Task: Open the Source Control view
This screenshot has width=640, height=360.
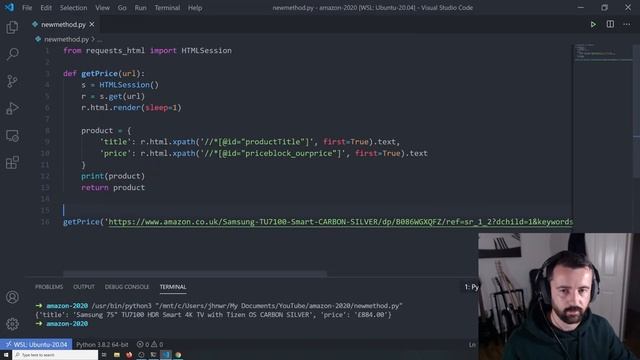Action: coord(12,81)
